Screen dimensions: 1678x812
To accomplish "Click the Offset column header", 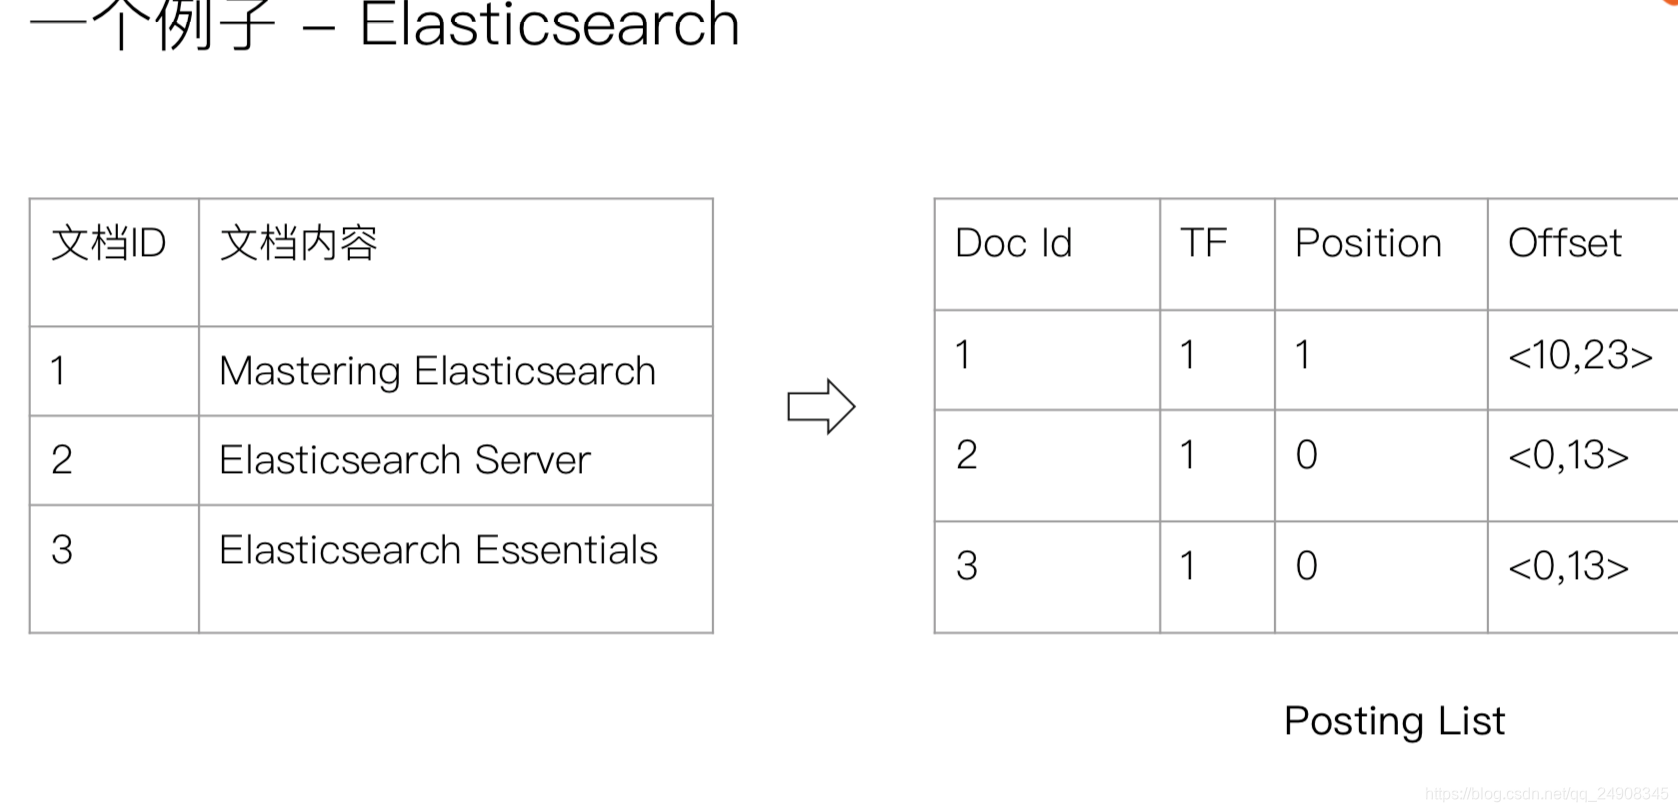I will [1583, 254].
